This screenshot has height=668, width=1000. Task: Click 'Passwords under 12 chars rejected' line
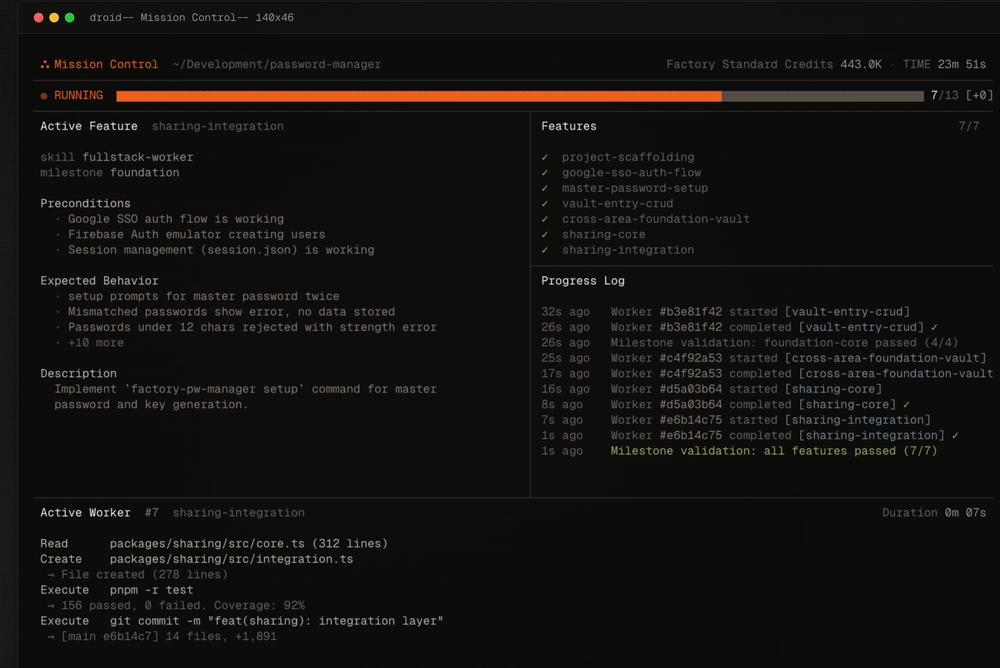click(253, 327)
